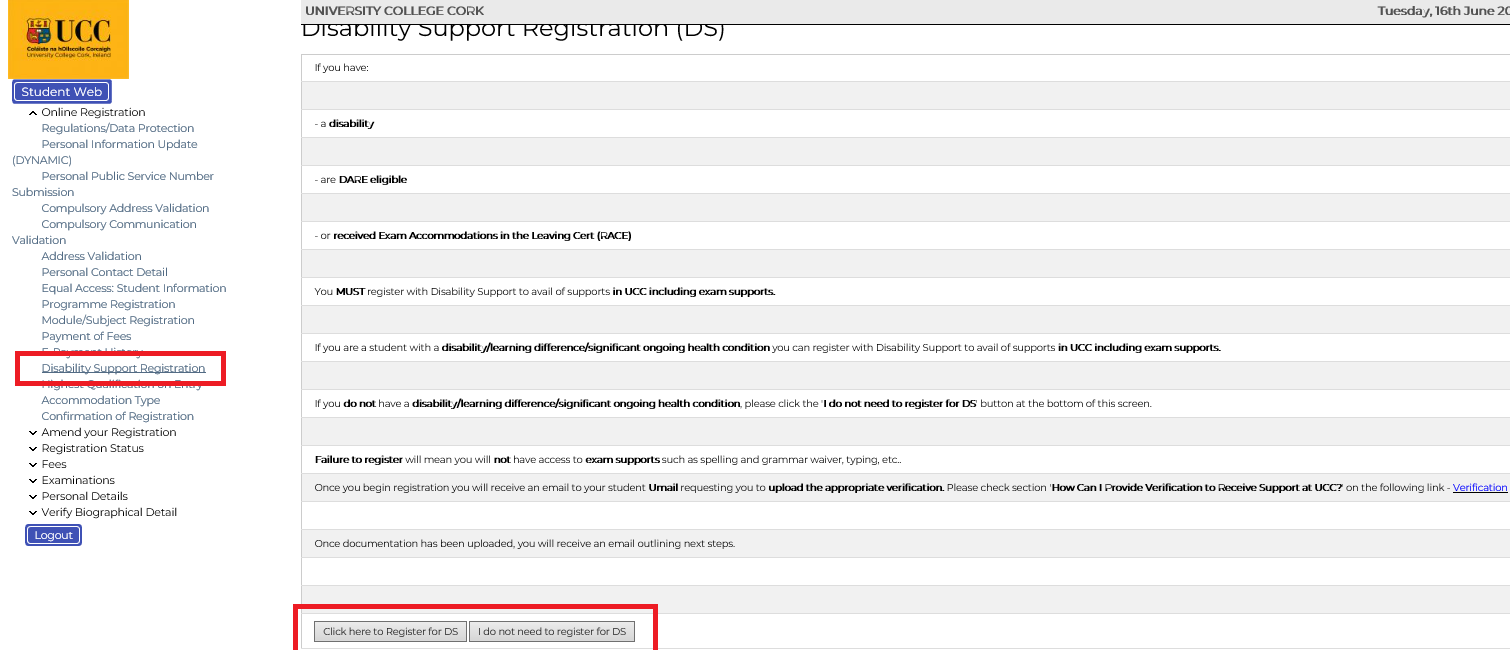Open Payment of Fees page
The height and width of the screenshot is (650, 1510).
[86, 336]
